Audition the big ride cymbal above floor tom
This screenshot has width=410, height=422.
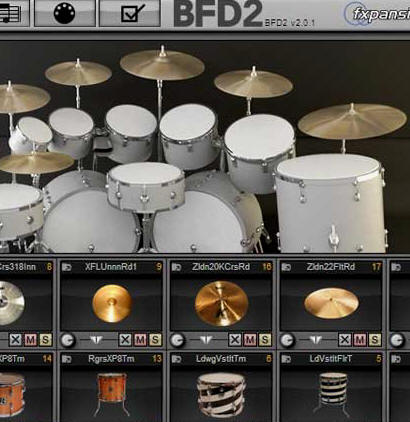pos(352,121)
